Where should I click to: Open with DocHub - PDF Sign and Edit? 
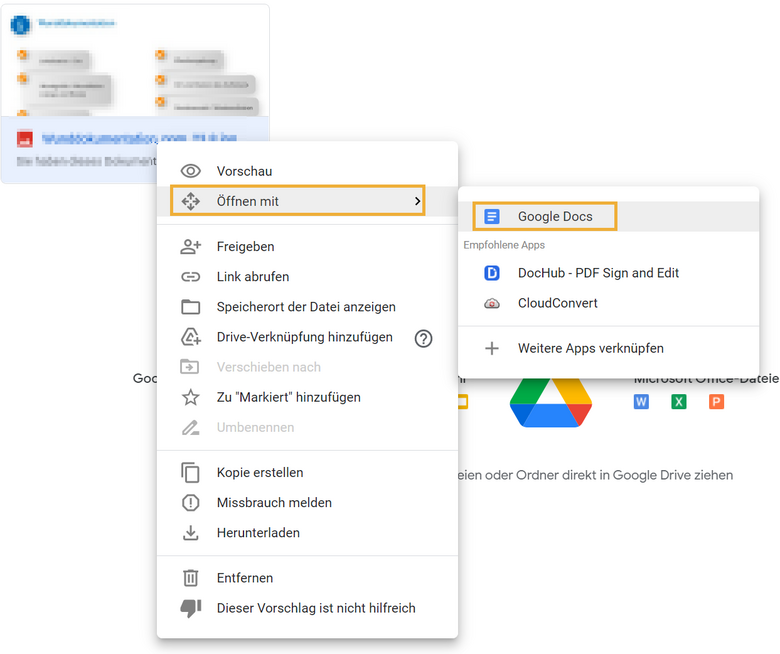point(609,273)
